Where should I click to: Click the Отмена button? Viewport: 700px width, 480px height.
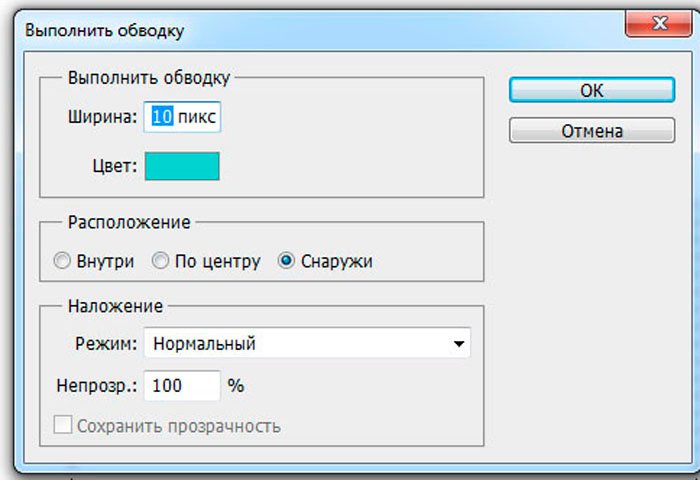click(x=591, y=131)
